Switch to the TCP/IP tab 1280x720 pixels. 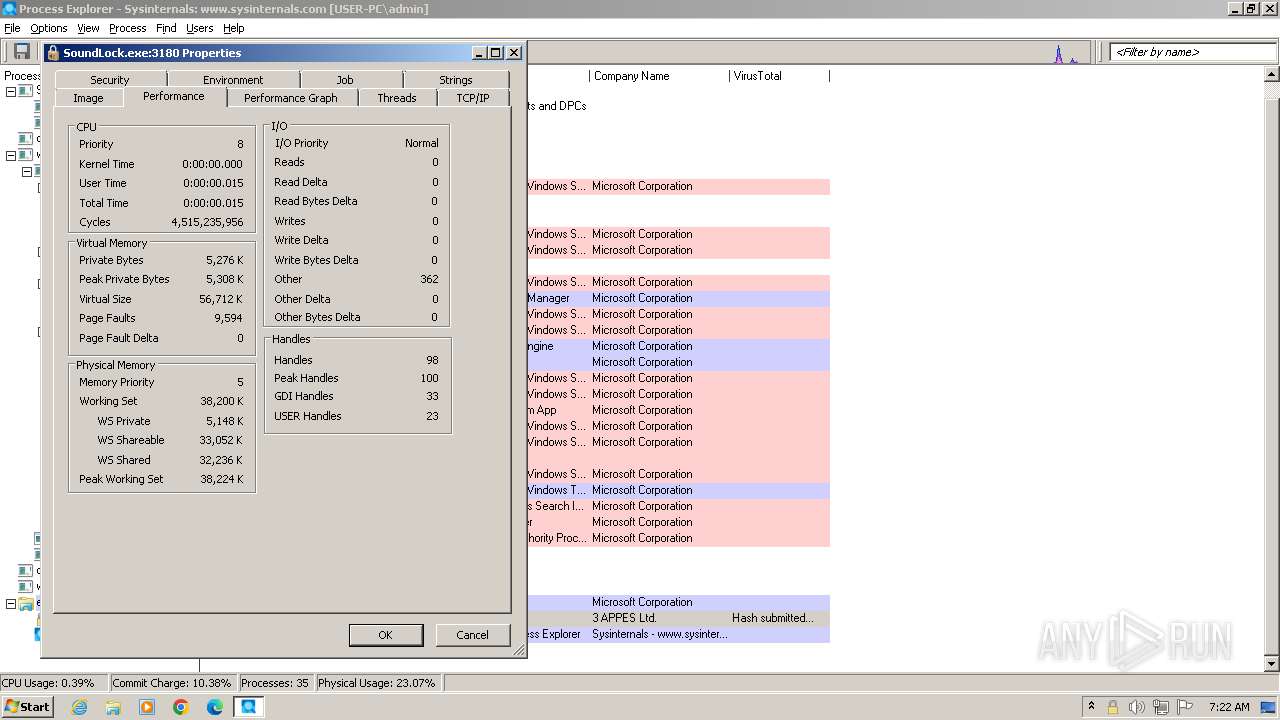[x=473, y=98]
